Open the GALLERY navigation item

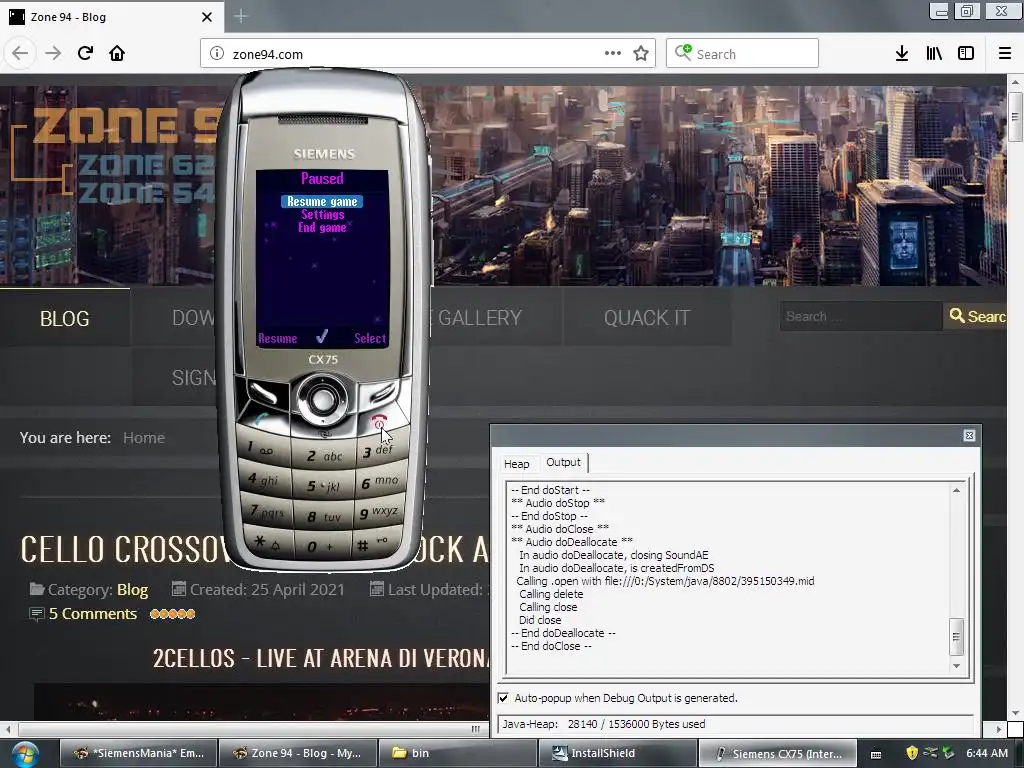coord(480,318)
